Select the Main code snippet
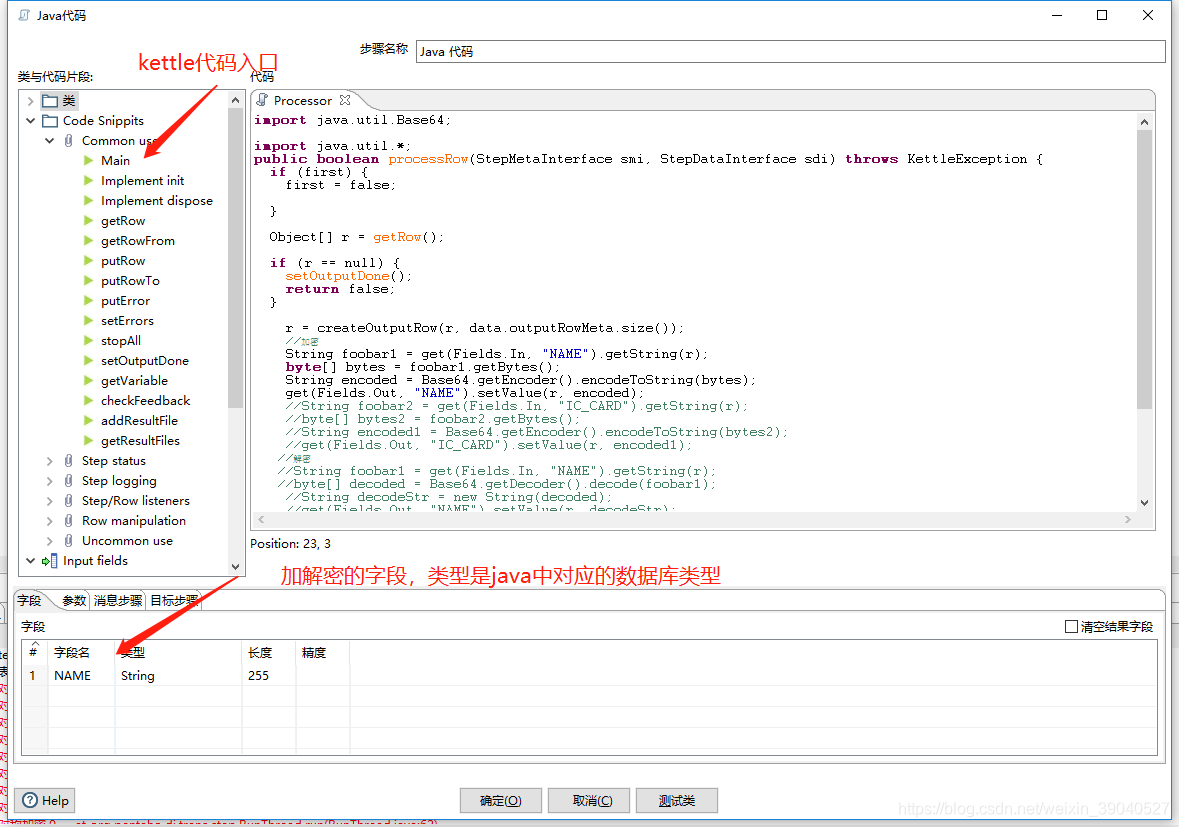This screenshot has width=1179, height=827. tap(114, 160)
